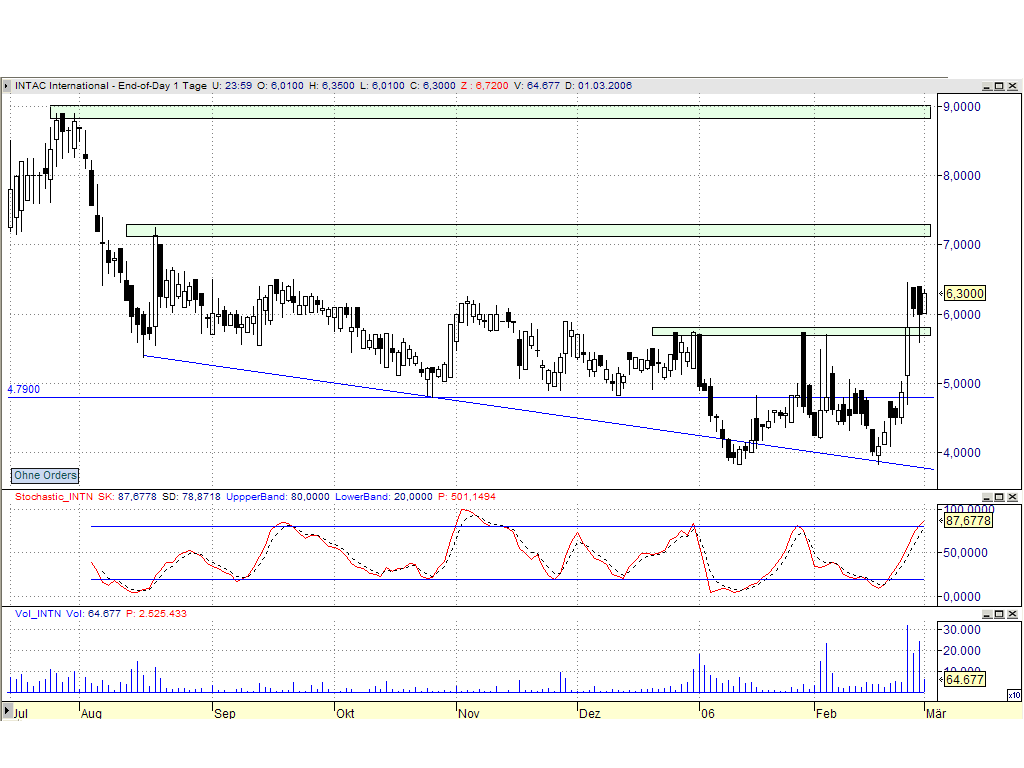Click the Stochastic_INTN indicator name
Viewport: 1024px width, 768px height.
click(54, 496)
